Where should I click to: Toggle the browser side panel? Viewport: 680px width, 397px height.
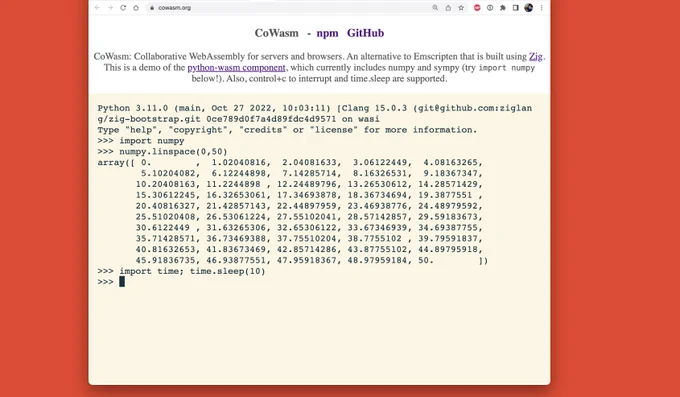point(516,8)
